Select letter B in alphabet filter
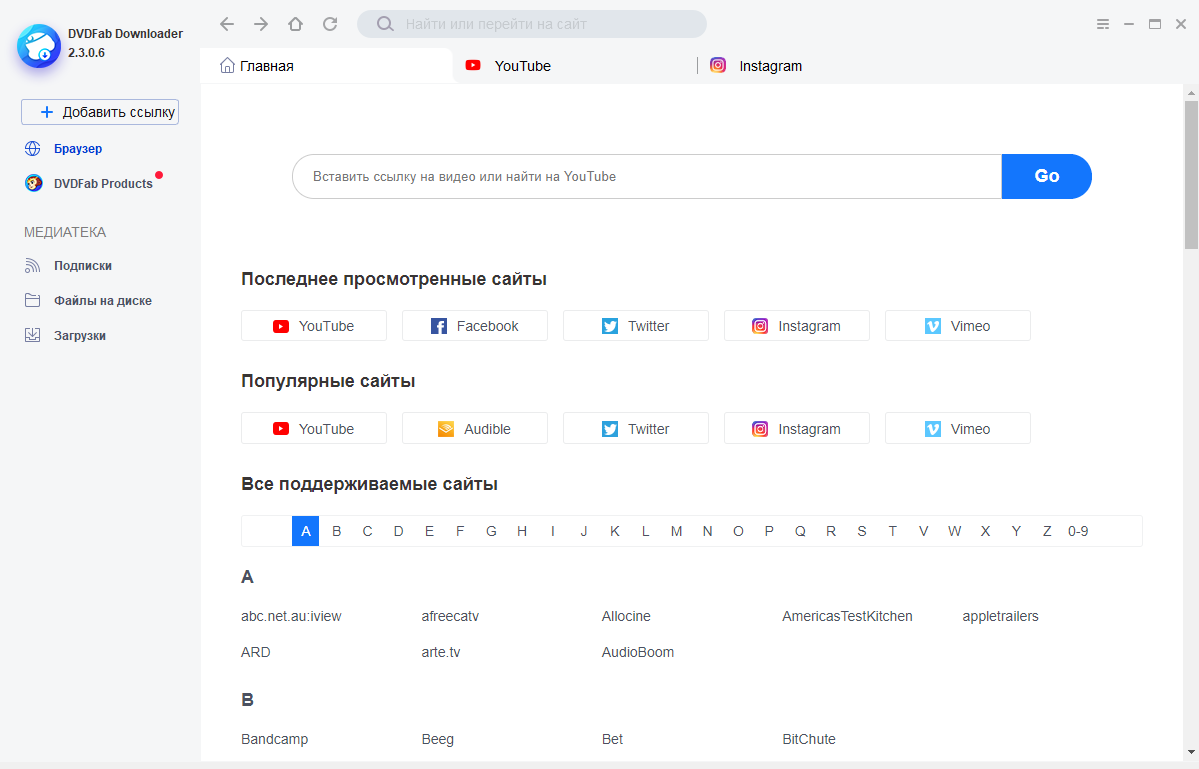This screenshot has width=1199, height=769. coord(336,531)
